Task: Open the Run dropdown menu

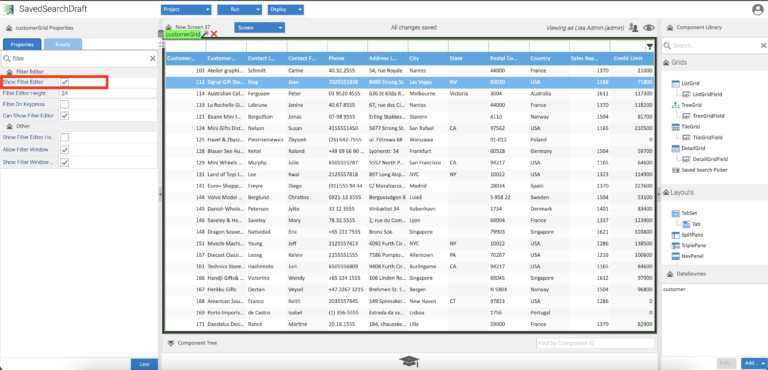Action: click(x=240, y=10)
